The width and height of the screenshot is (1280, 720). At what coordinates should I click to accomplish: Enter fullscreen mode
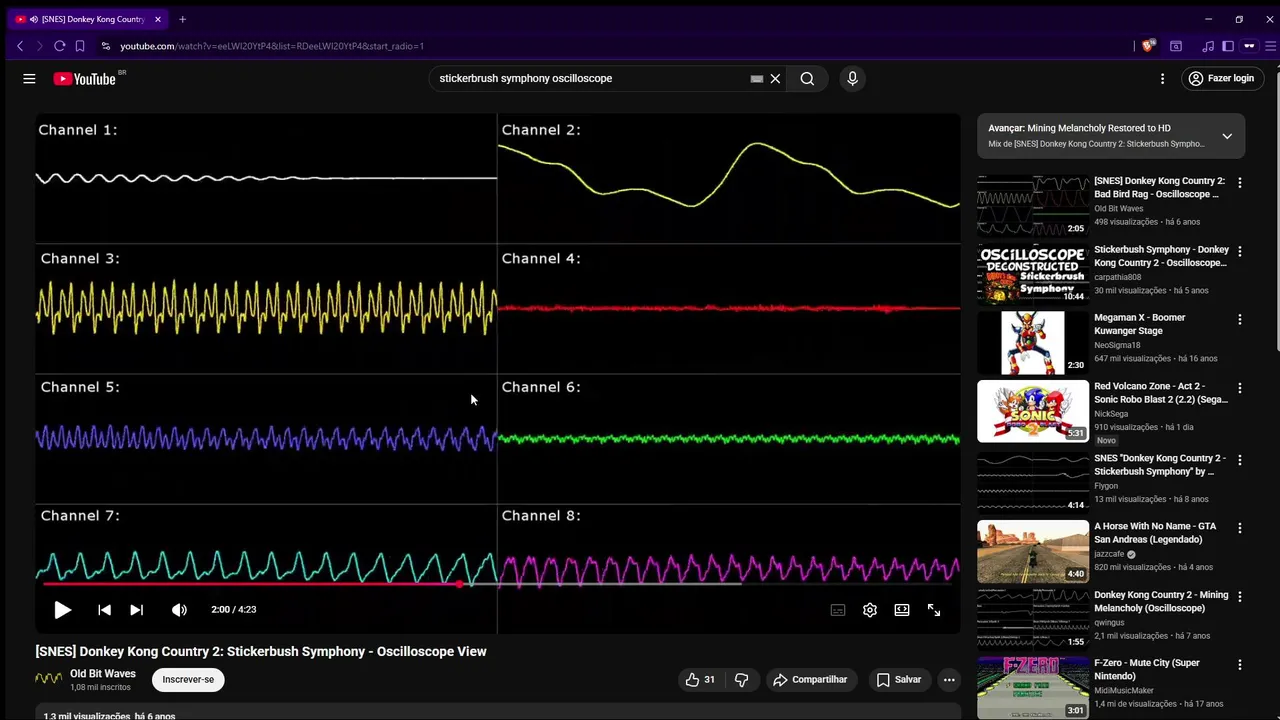click(934, 610)
